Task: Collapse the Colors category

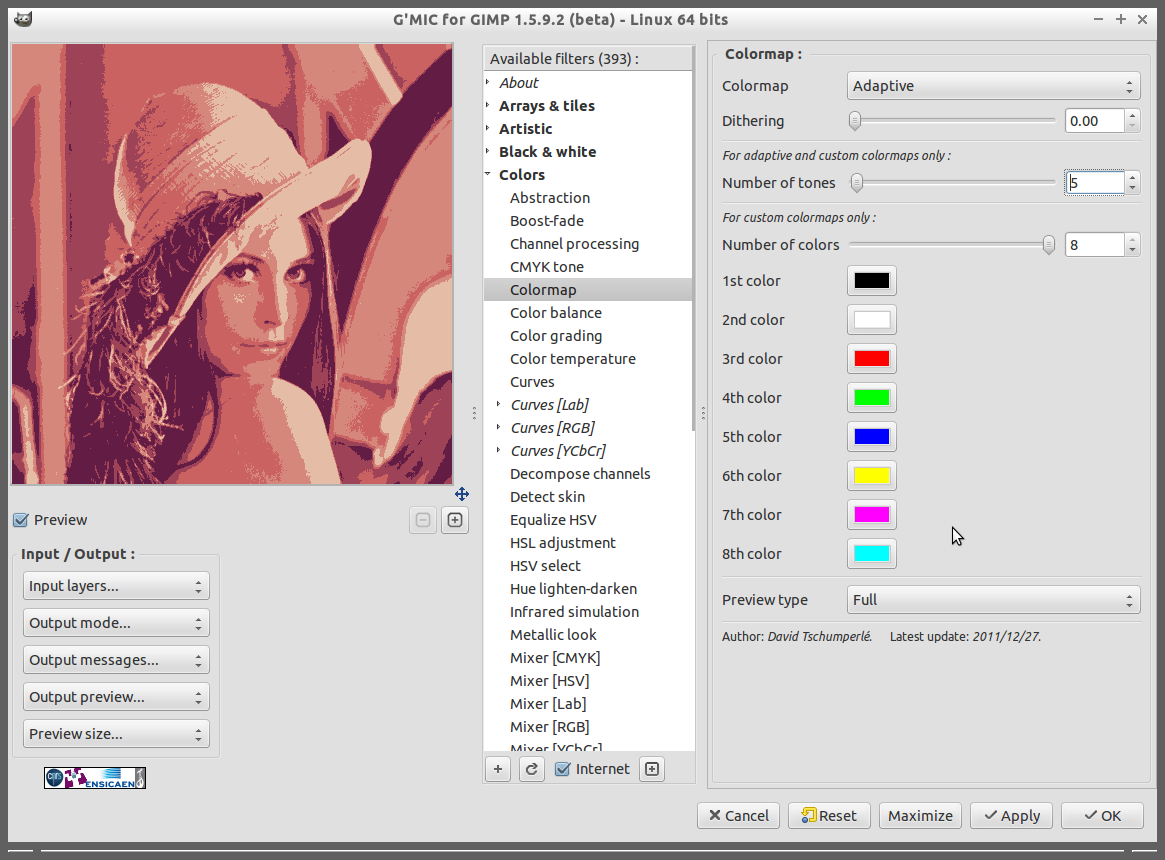Action: point(488,174)
